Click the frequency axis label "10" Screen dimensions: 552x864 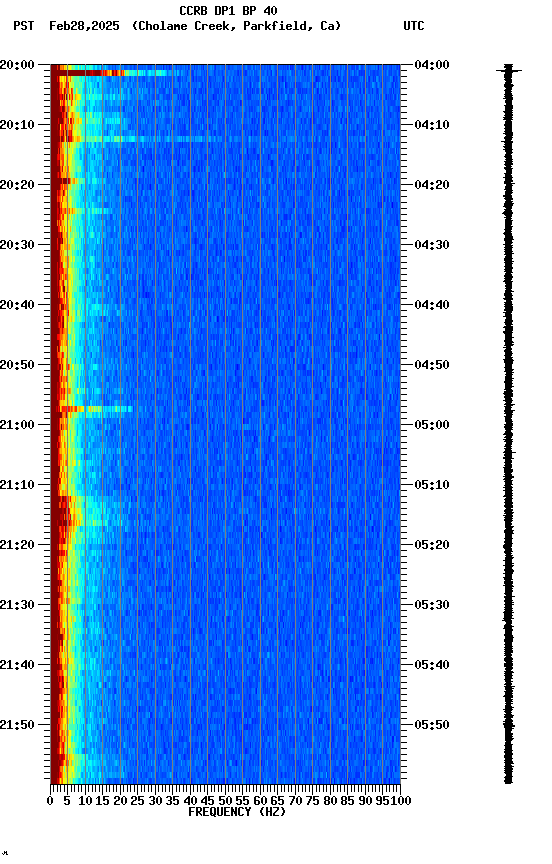coord(85,801)
